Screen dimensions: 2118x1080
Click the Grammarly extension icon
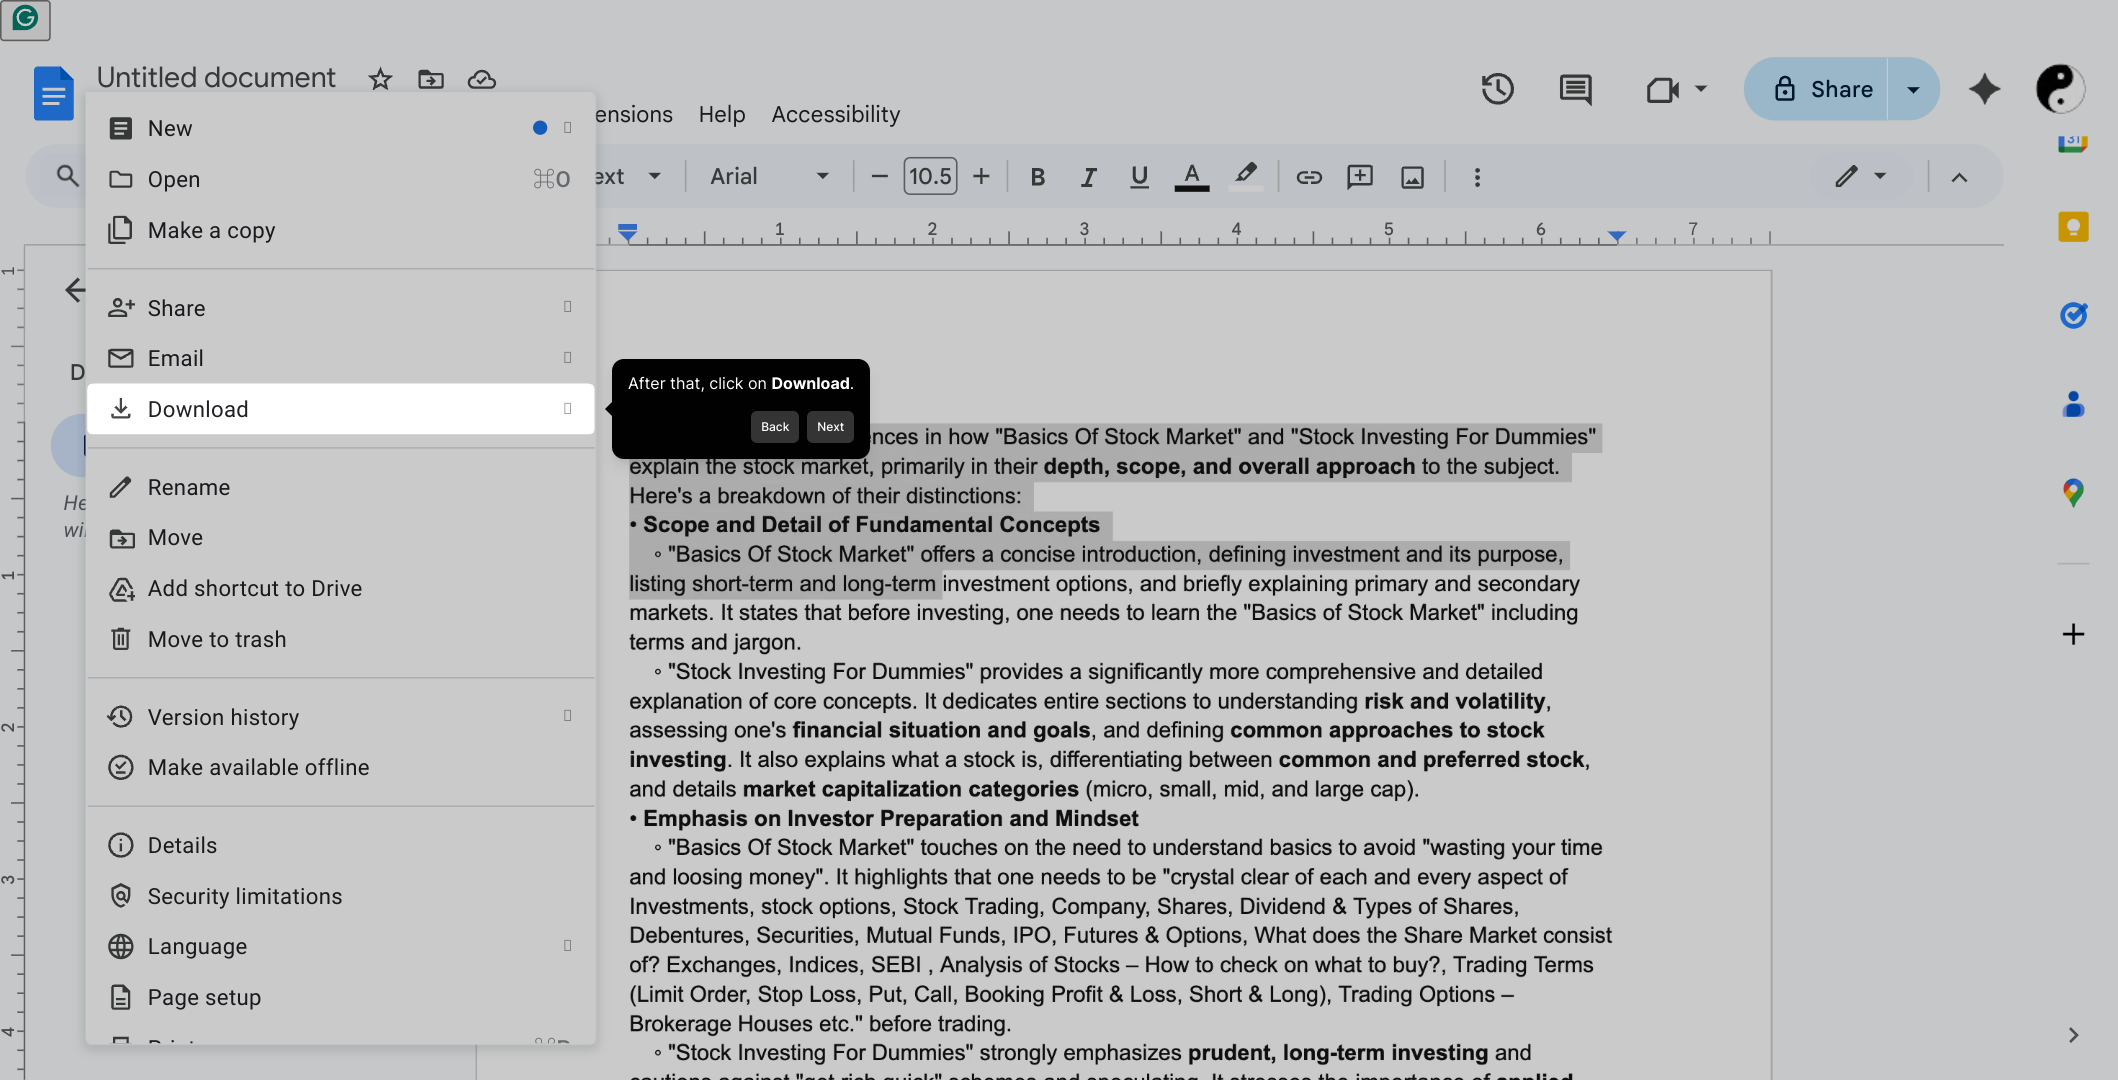point(25,19)
